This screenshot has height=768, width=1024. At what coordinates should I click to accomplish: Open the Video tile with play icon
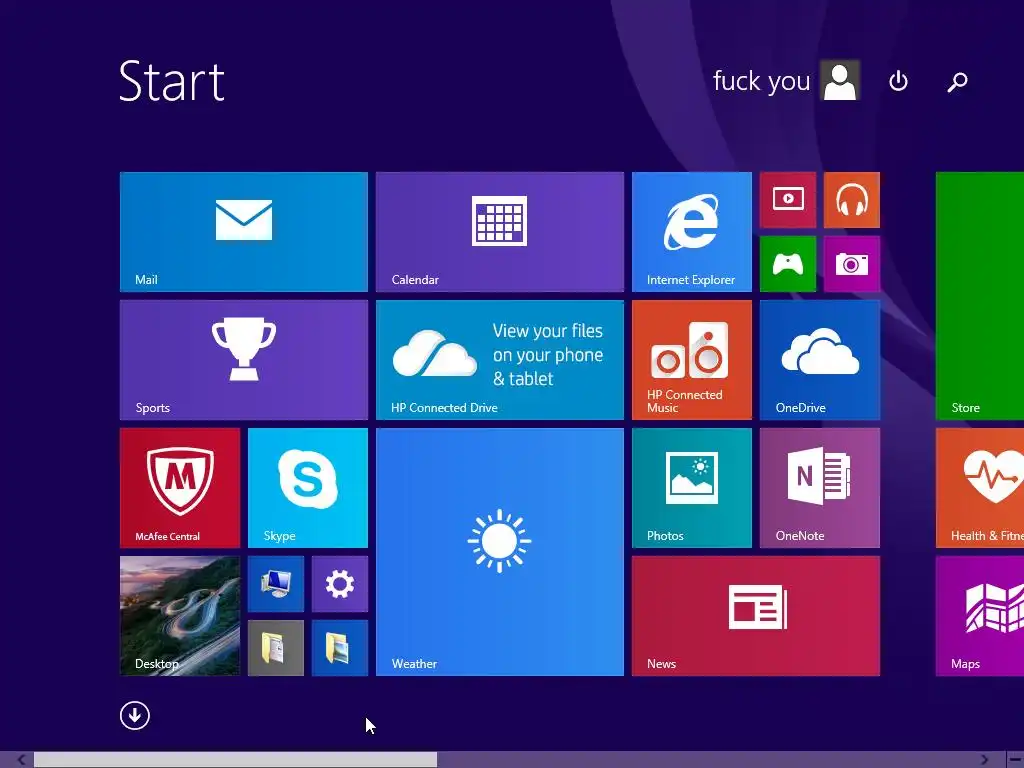pos(788,200)
